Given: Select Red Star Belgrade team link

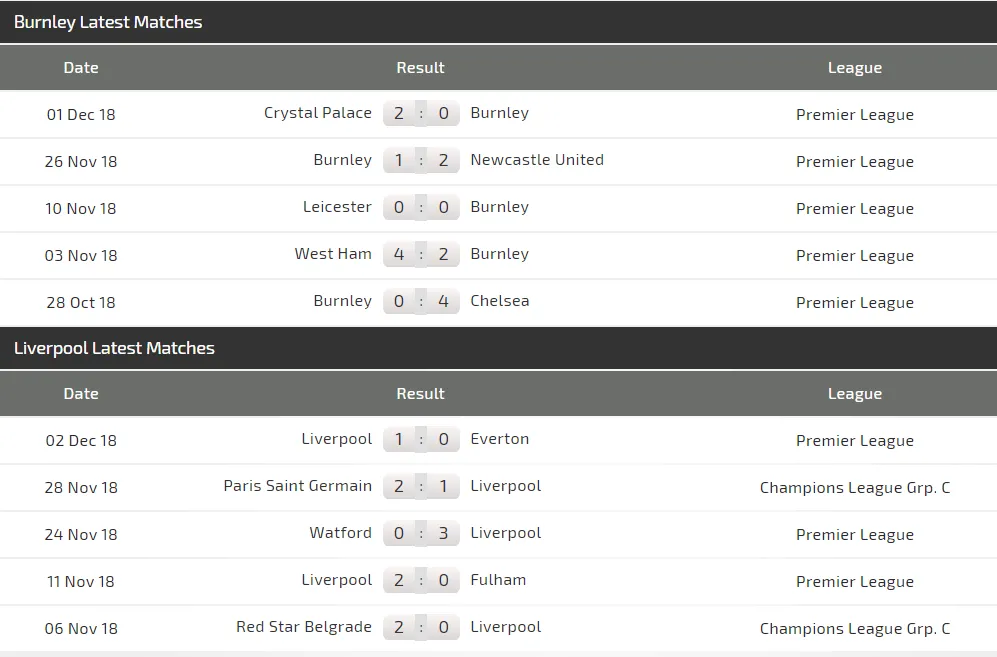Looking at the screenshot, I should [x=303, y=627].
